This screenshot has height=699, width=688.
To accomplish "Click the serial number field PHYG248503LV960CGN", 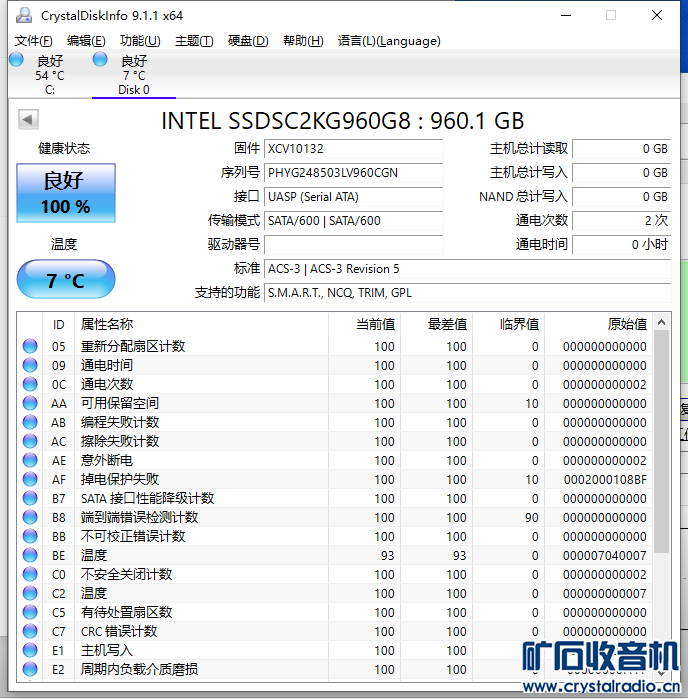I will pyautogui.click(x=353, y=173).
